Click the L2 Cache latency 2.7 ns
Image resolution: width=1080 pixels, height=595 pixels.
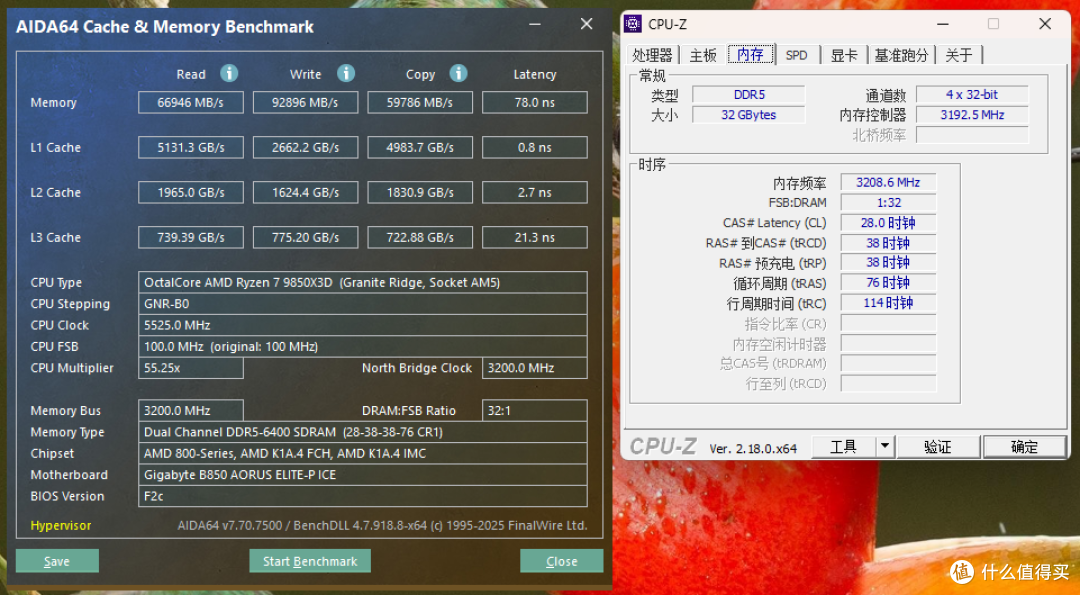534,193
